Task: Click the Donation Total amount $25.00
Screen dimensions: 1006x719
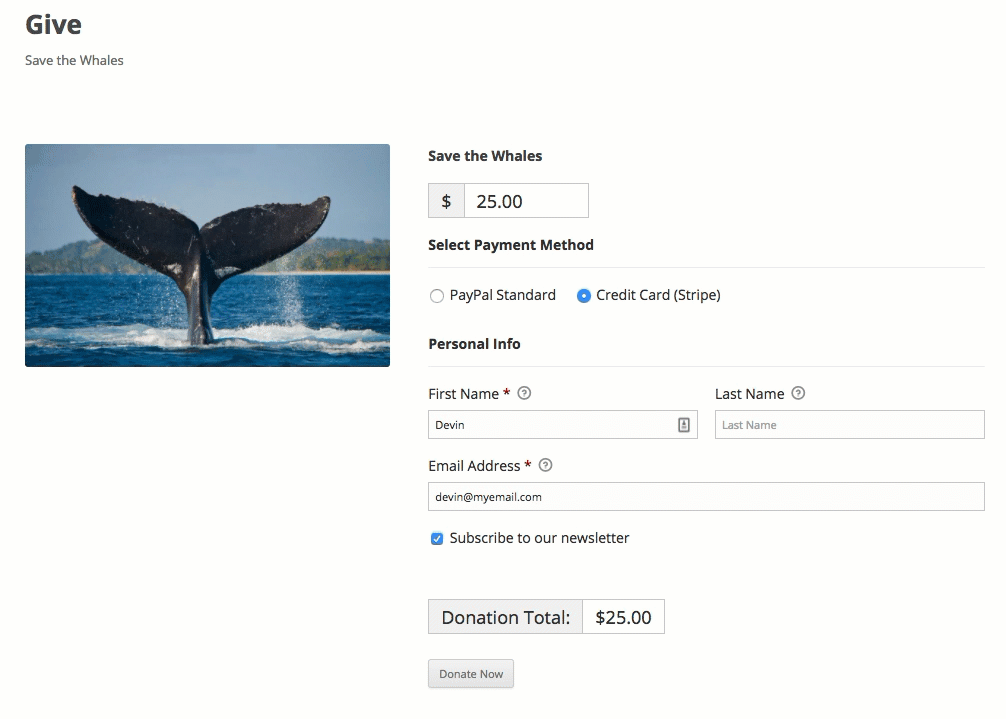Action: 624,617
